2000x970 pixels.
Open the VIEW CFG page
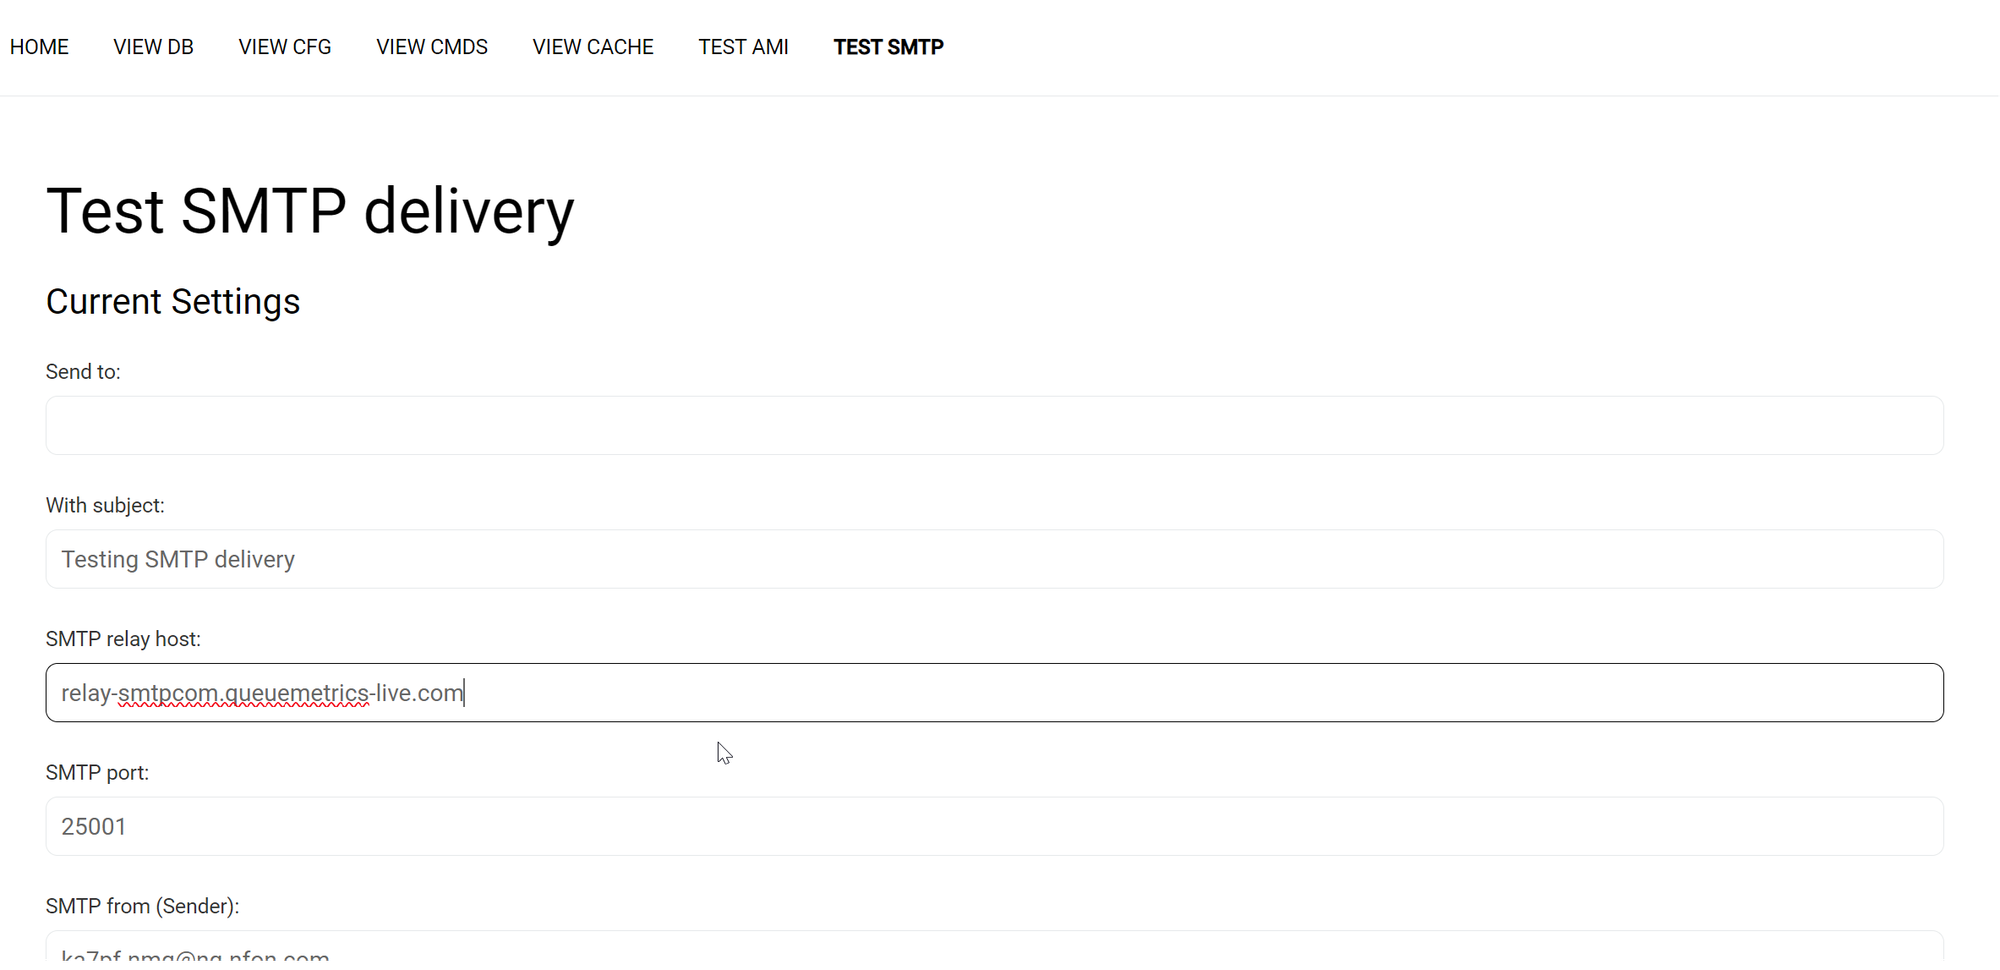(285, 47)
